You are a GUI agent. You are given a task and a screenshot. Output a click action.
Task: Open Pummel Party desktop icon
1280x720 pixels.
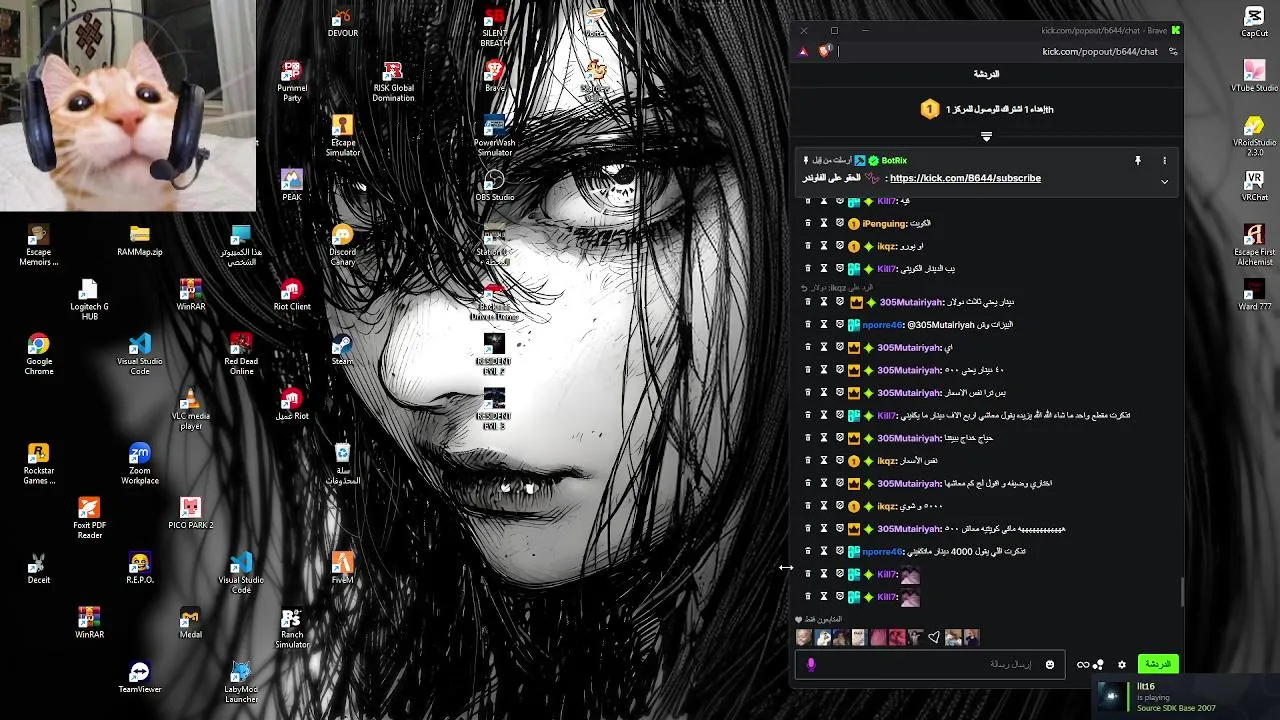(x=292, y=82)
